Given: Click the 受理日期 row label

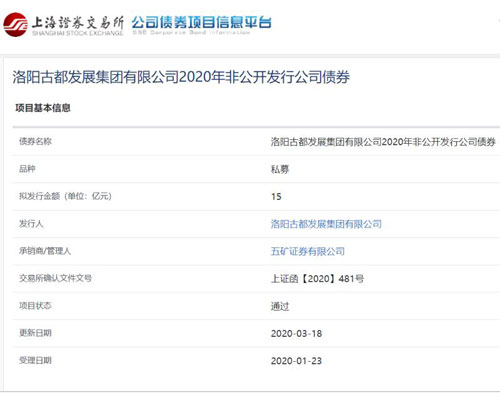Looking at the screenshot, I should [x=35, y=360].
